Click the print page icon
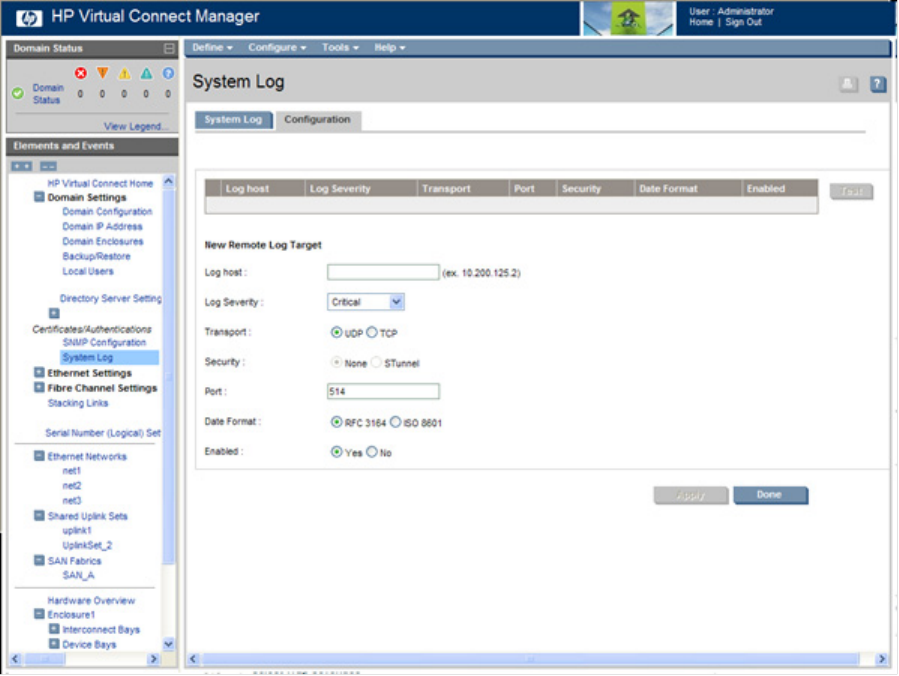899x676 pixels. tap(848, 85)
